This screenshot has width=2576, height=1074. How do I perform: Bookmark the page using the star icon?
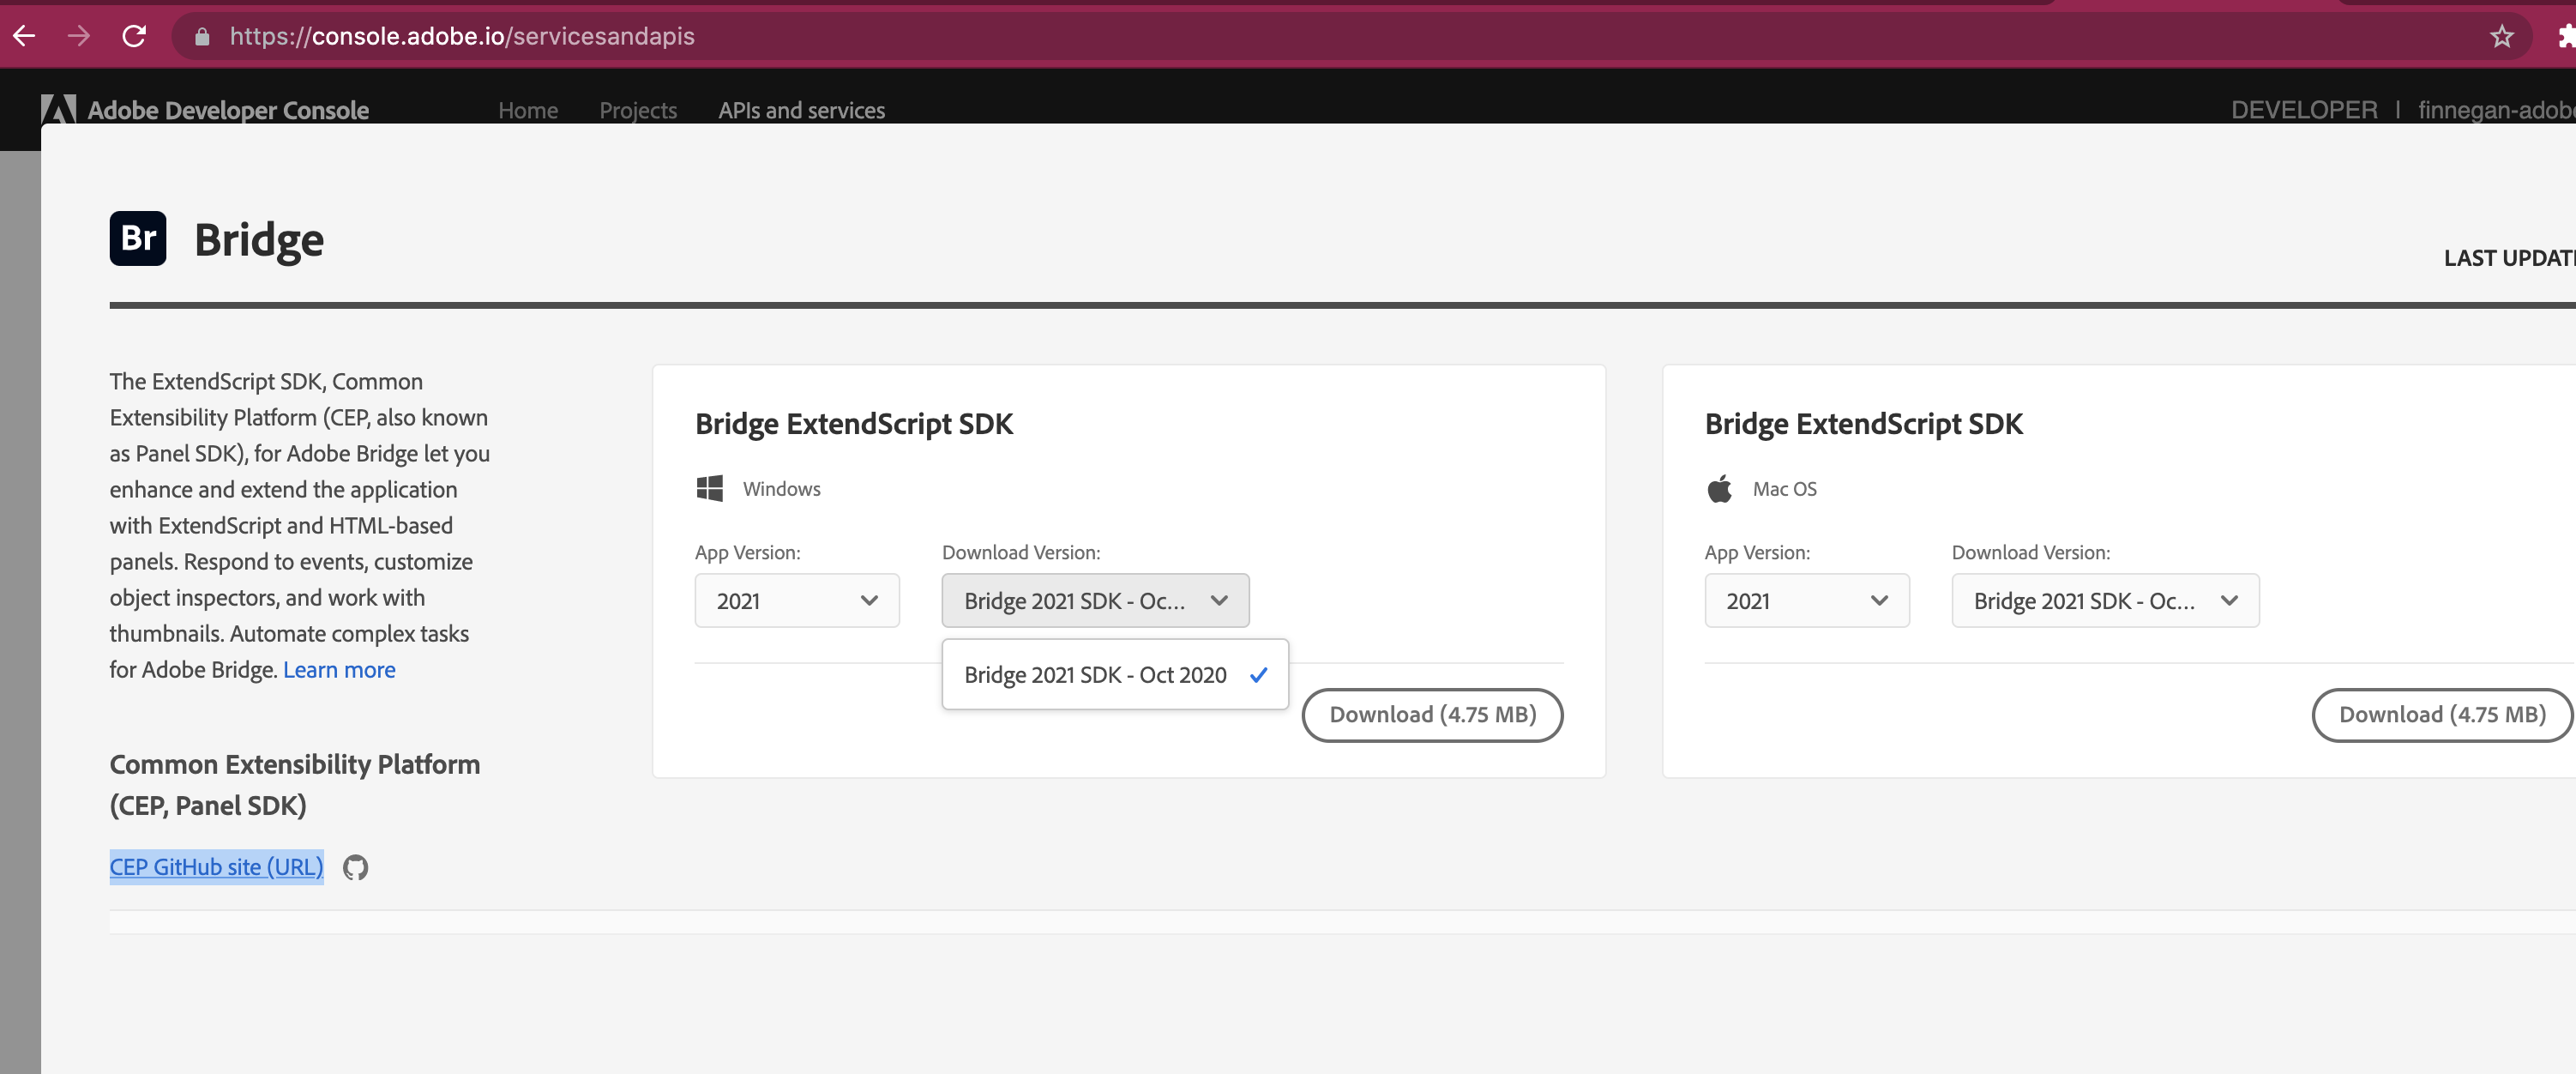pyautogui.click(x=2501, y=36)
